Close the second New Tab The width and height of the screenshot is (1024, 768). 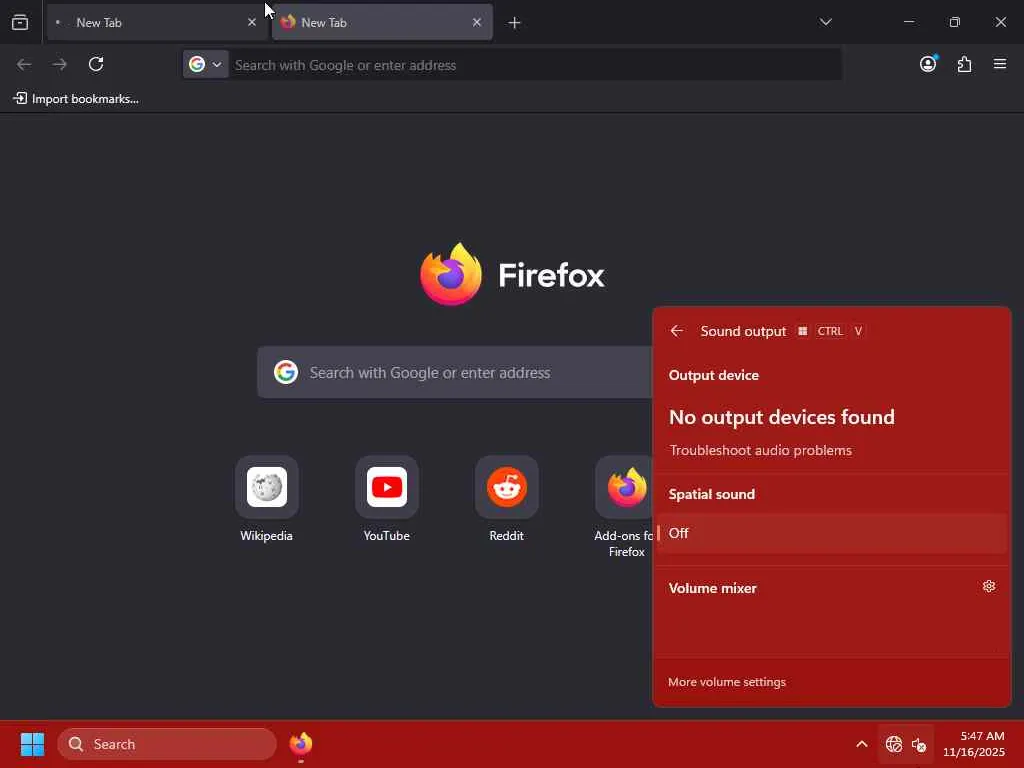click(477, 22)
